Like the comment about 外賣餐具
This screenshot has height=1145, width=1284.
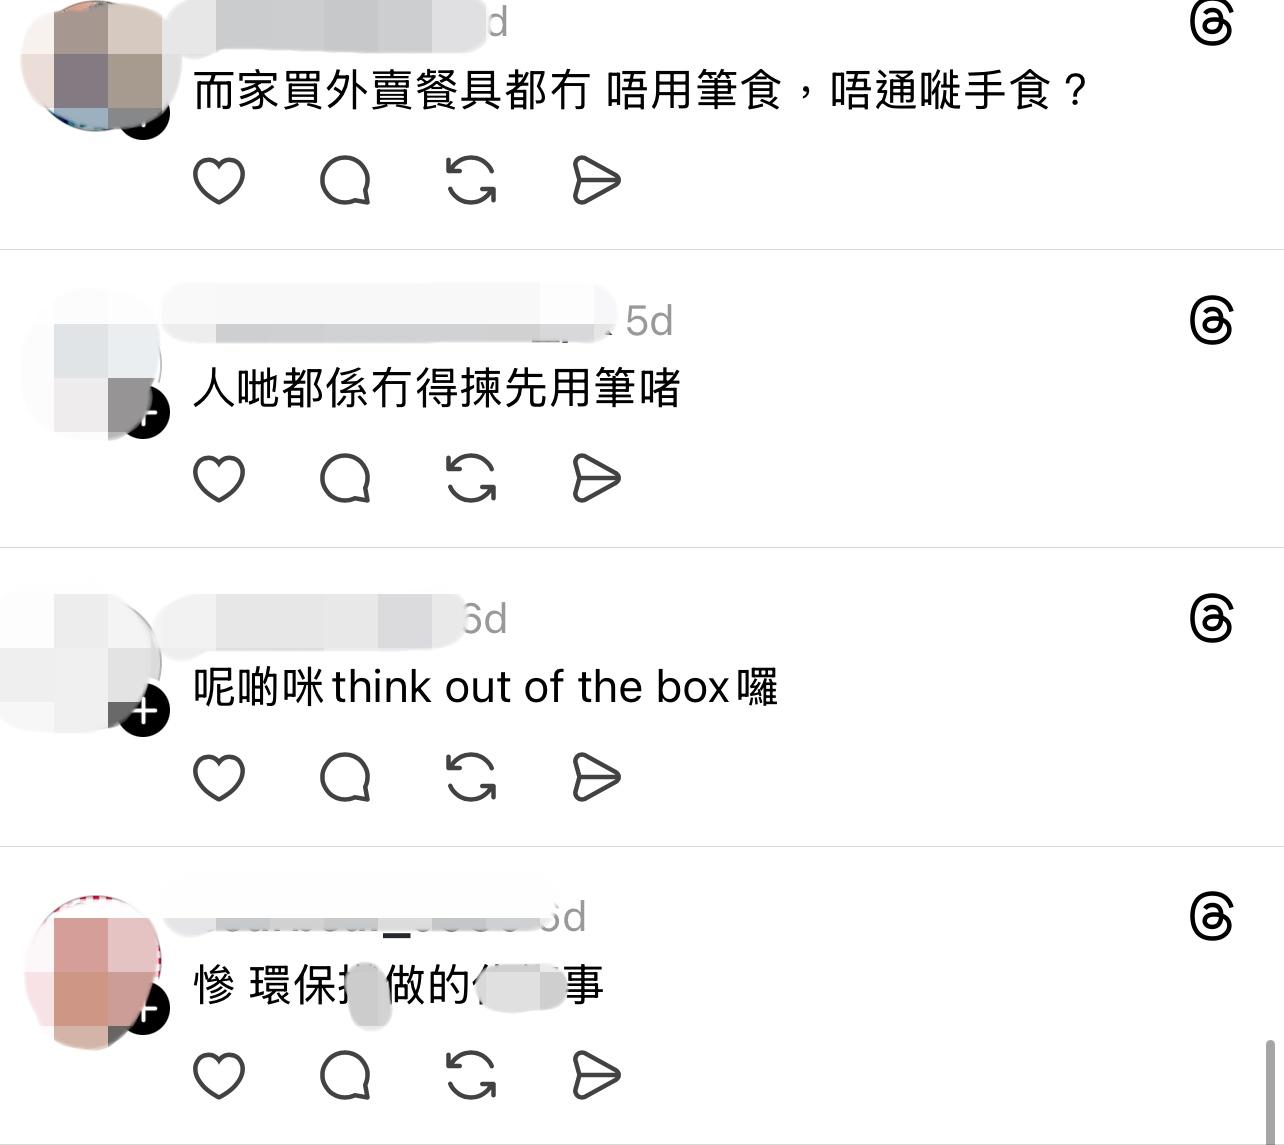coord(218,181)
